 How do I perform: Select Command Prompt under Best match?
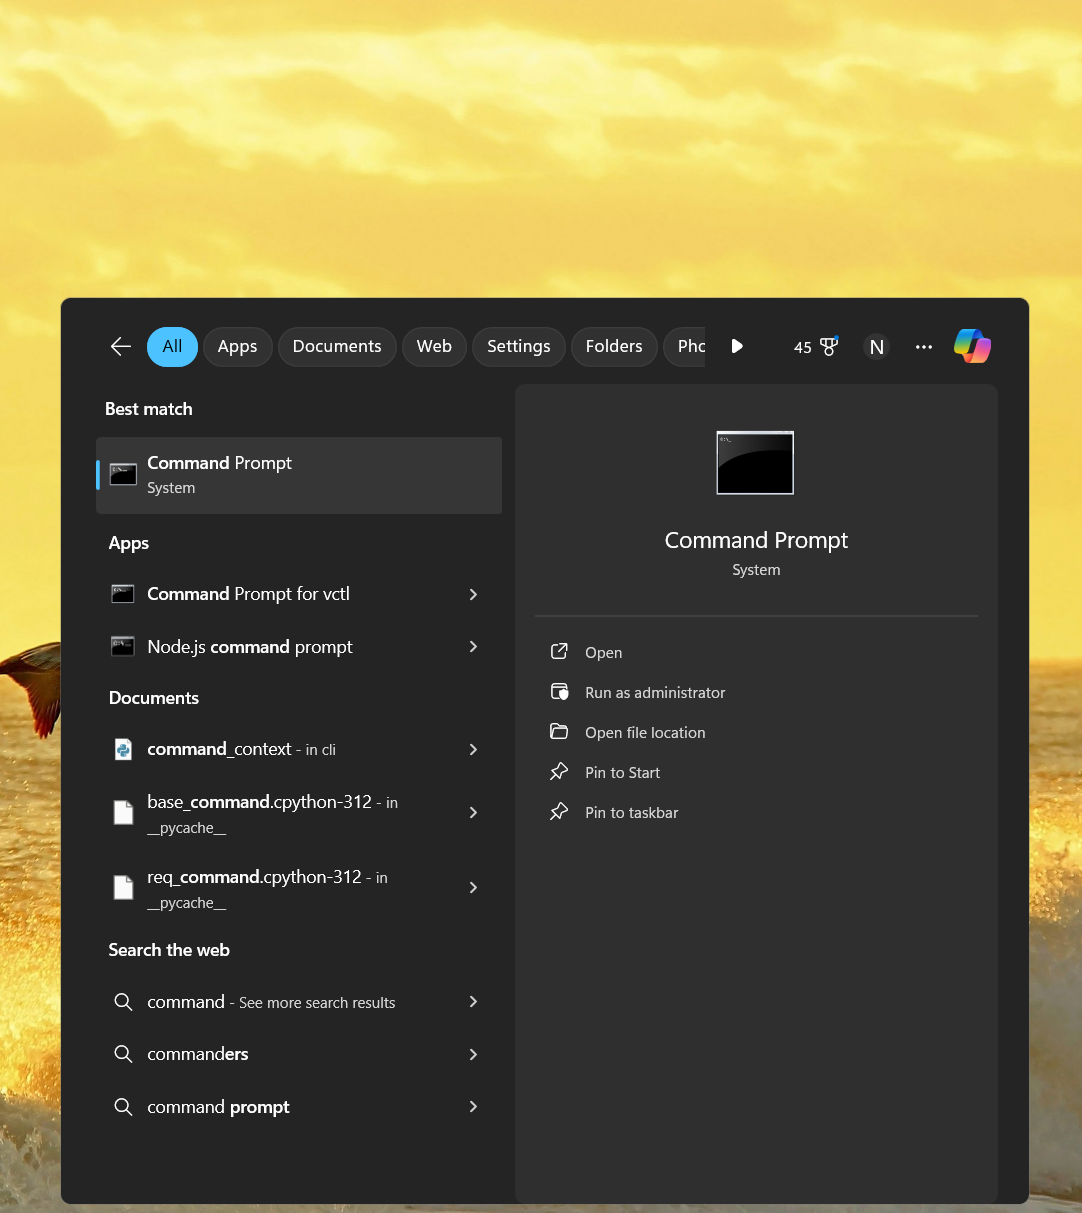pyautogui.click(x=298, y=474)
